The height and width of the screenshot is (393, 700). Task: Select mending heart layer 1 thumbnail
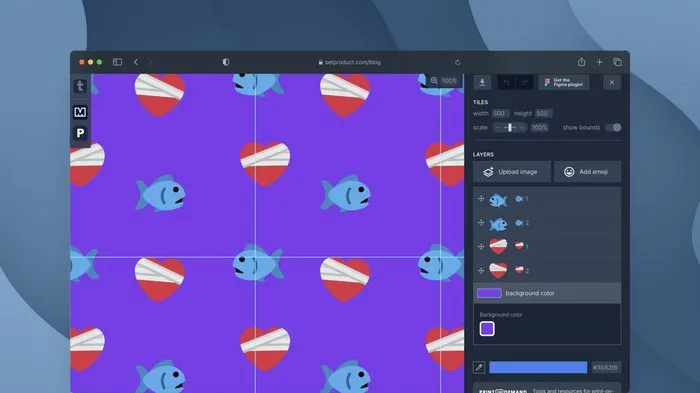pyautogui.click(x=498, y=246)
